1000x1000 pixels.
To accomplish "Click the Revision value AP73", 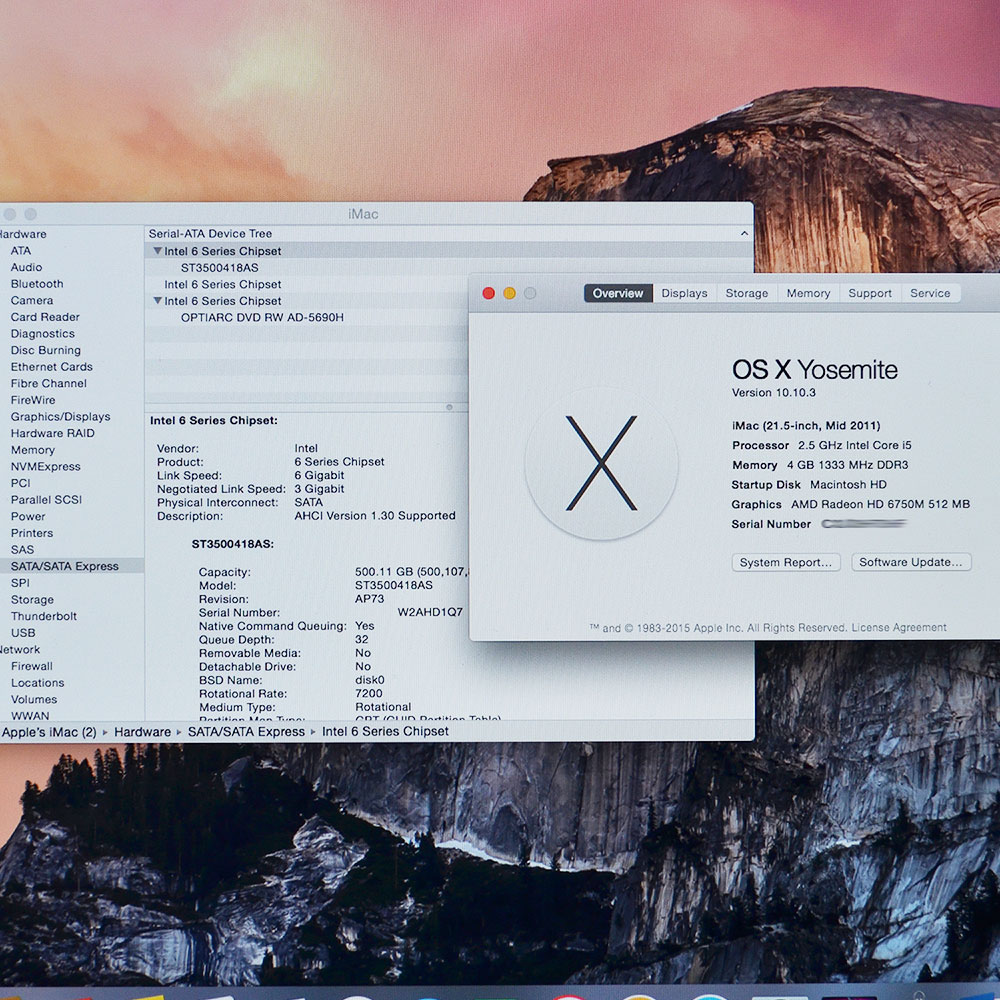I will (369, 599).
